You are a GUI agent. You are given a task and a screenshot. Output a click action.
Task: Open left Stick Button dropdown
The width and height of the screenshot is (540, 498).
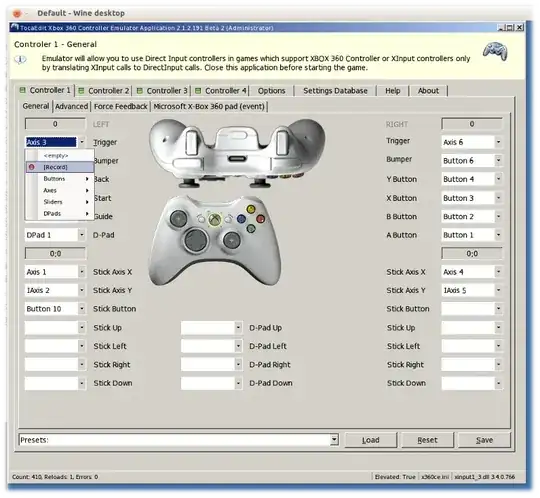click(x=82, y=309)
